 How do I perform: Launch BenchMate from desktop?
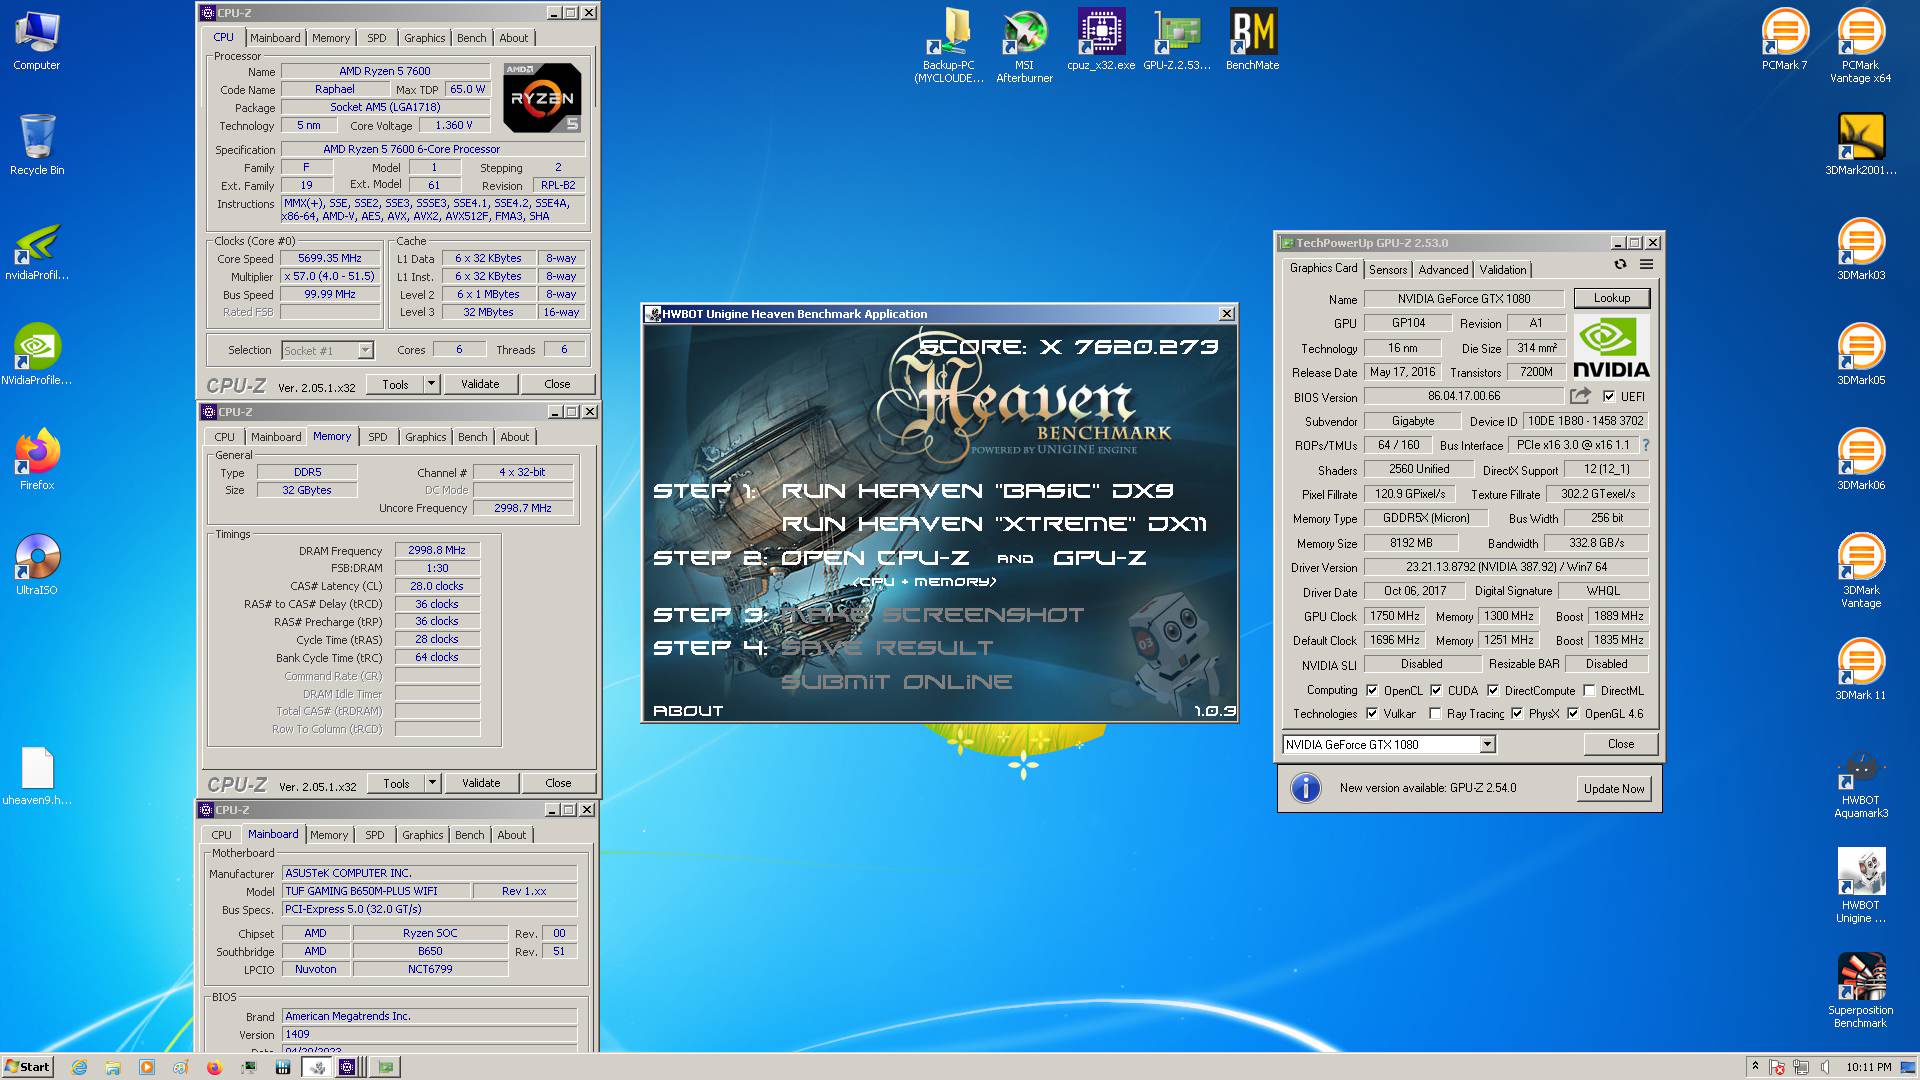click(x=1253, y=41)
